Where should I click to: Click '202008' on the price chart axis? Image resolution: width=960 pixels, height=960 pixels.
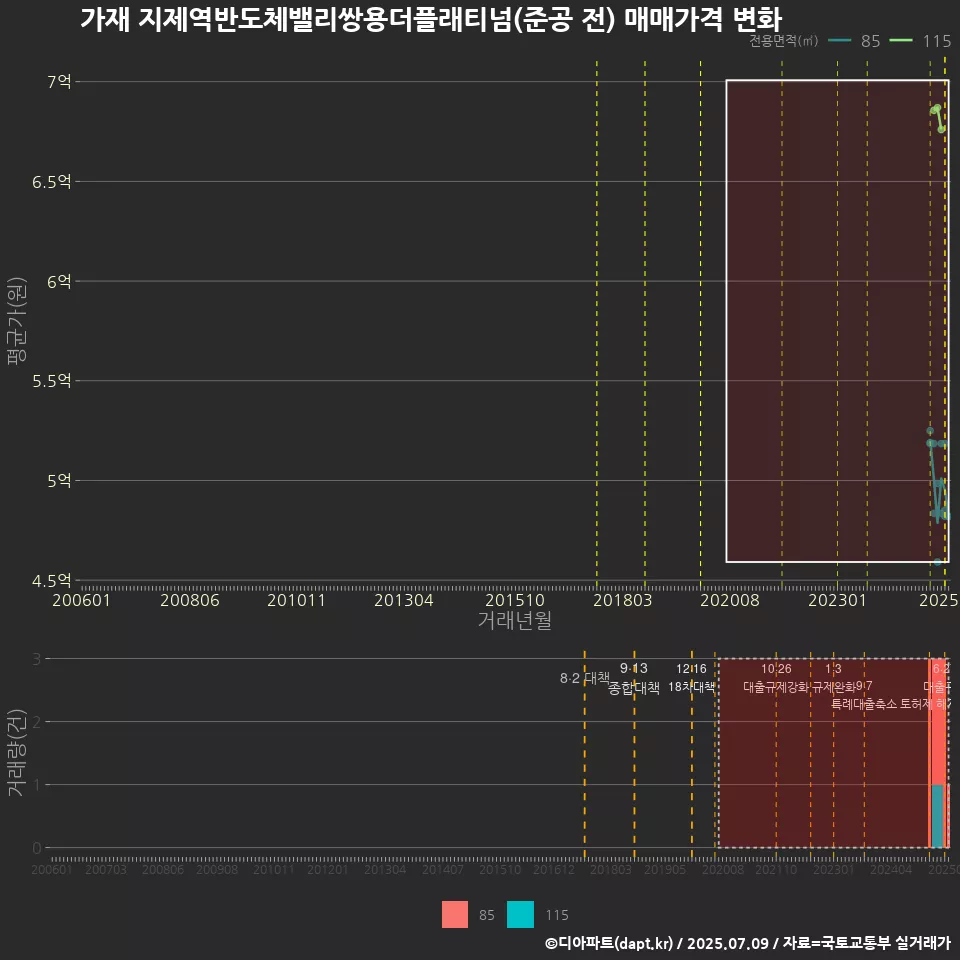[x=730, y=600]
